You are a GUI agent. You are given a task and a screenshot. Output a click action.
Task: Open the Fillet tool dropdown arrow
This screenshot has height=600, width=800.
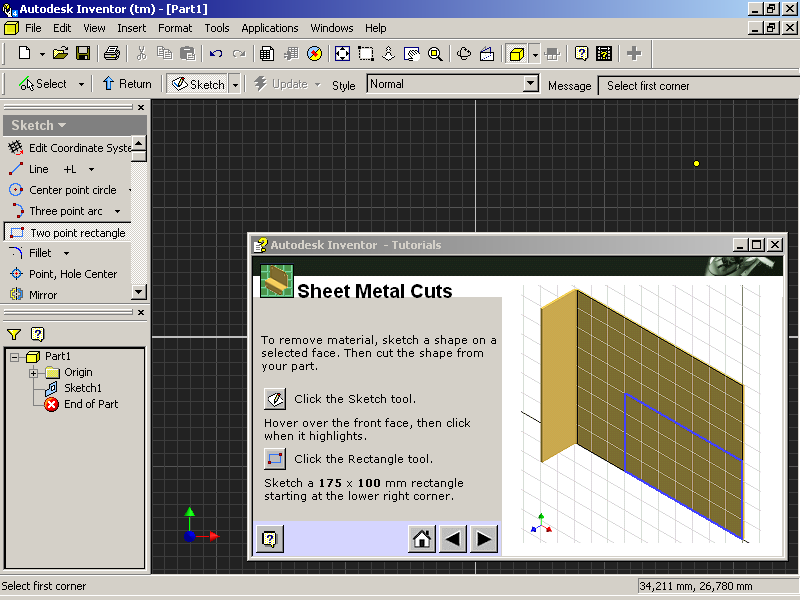point(66,253)
